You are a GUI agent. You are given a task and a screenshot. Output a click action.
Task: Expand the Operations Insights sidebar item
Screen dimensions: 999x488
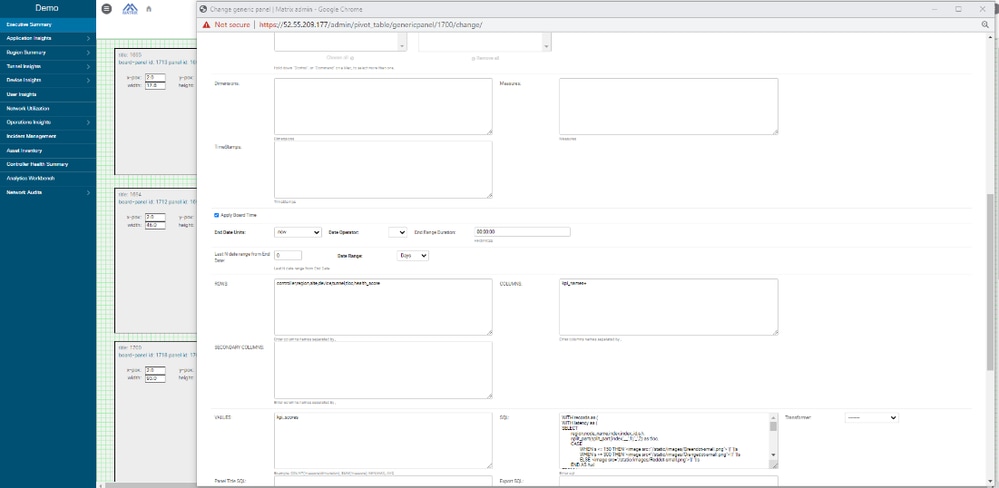click(88, 122)
